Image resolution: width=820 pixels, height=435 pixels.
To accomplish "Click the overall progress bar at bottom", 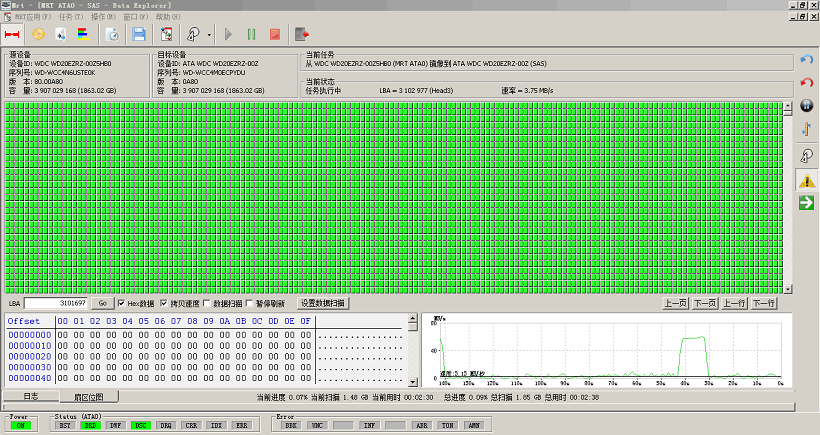I will click(x=399, y=407).
